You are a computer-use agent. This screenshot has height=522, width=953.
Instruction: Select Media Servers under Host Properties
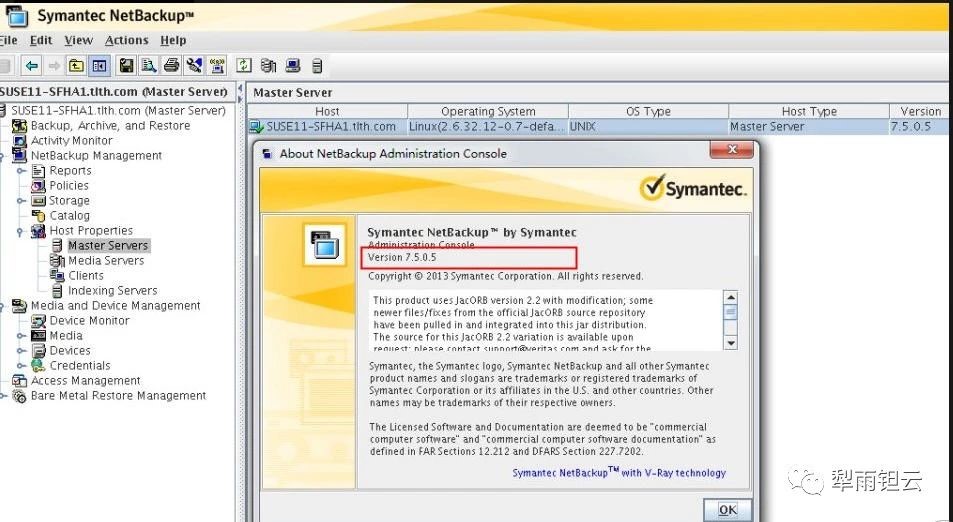[x=106, y=261]
